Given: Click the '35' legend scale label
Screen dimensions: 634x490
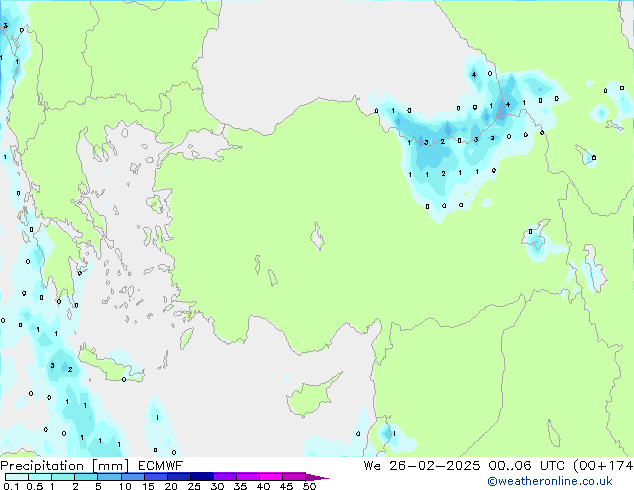Looking at the screenshot, I should (240, 486).
